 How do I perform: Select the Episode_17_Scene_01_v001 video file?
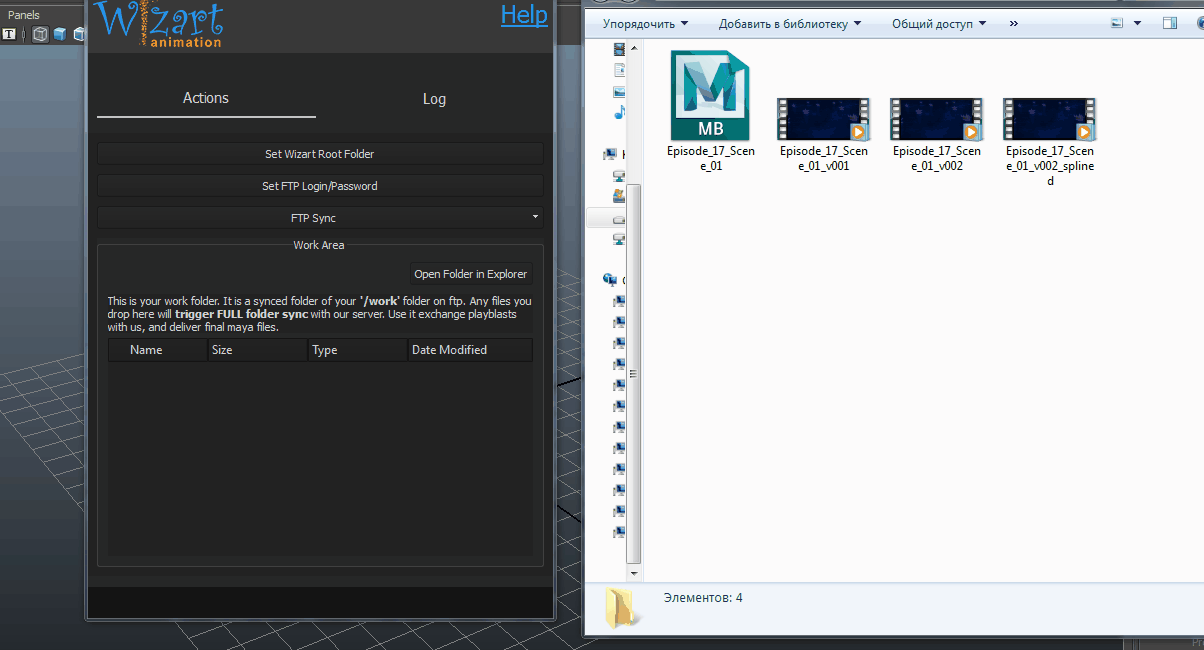[823, 119]
